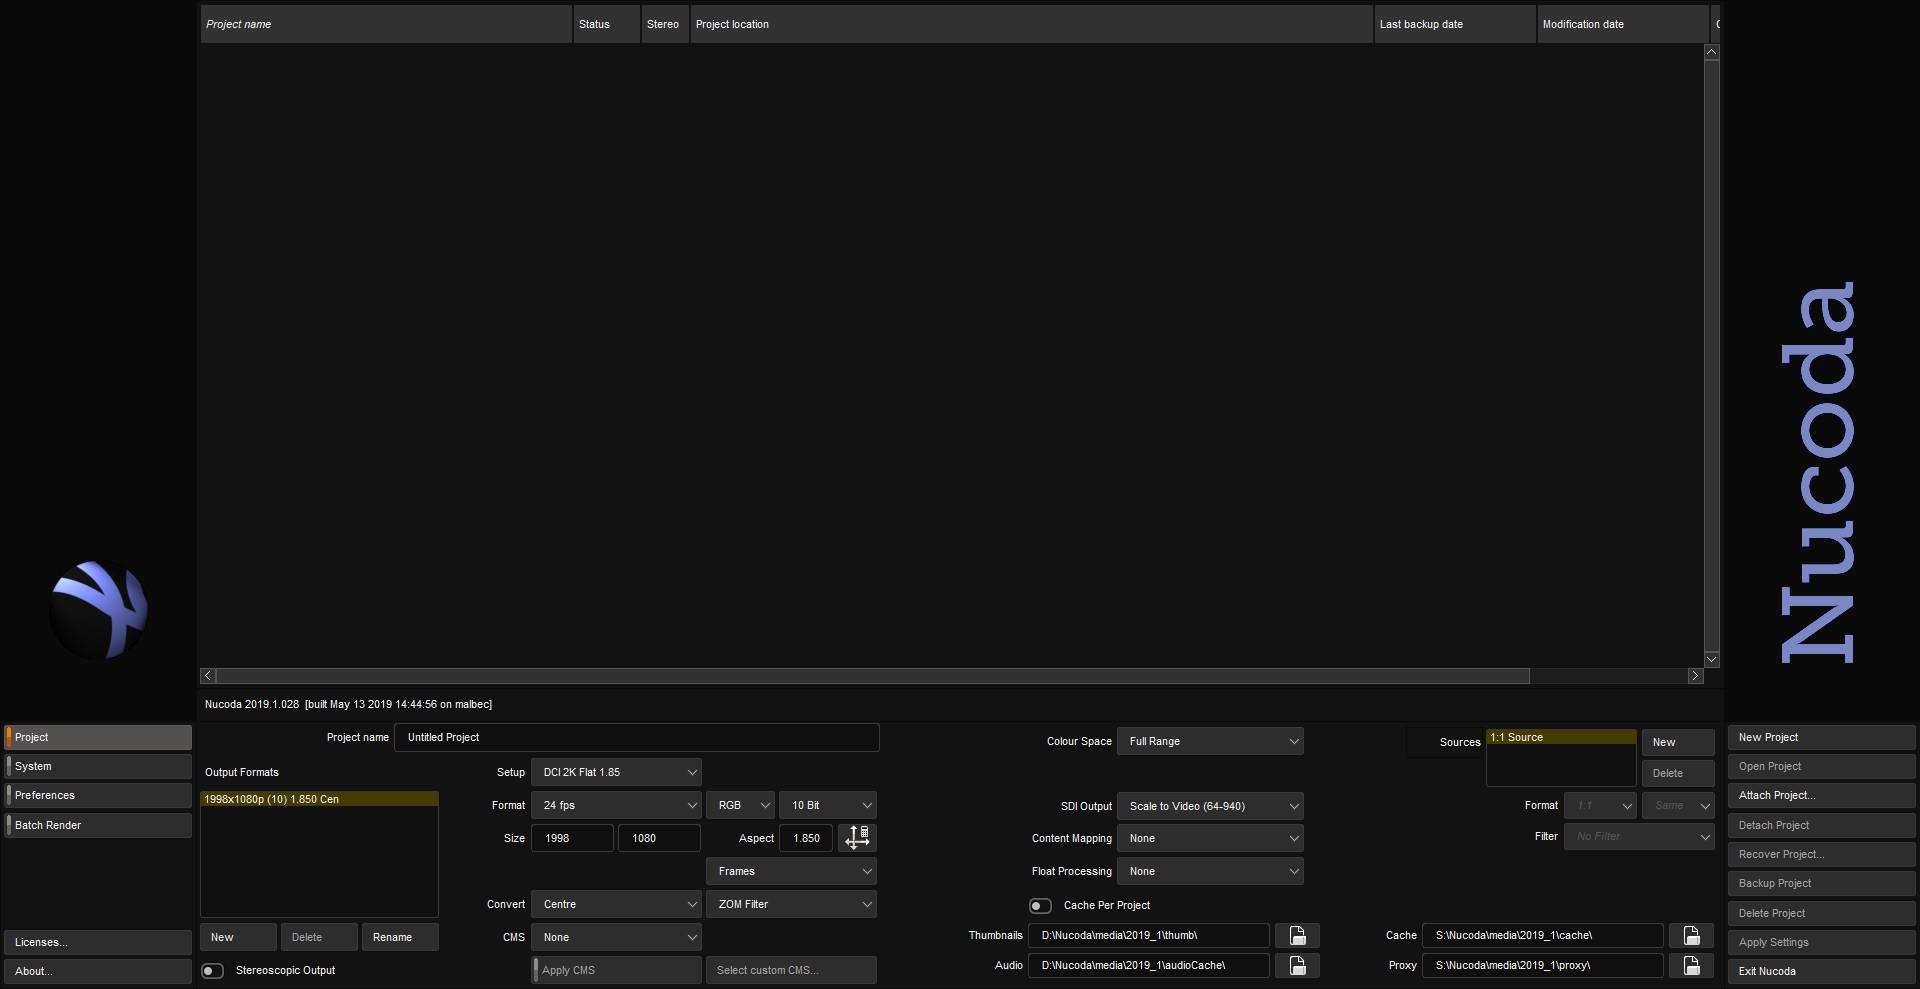The image size is (1920, 989).
Task: Click Recover Project button
Action: tap(1821, 854)
